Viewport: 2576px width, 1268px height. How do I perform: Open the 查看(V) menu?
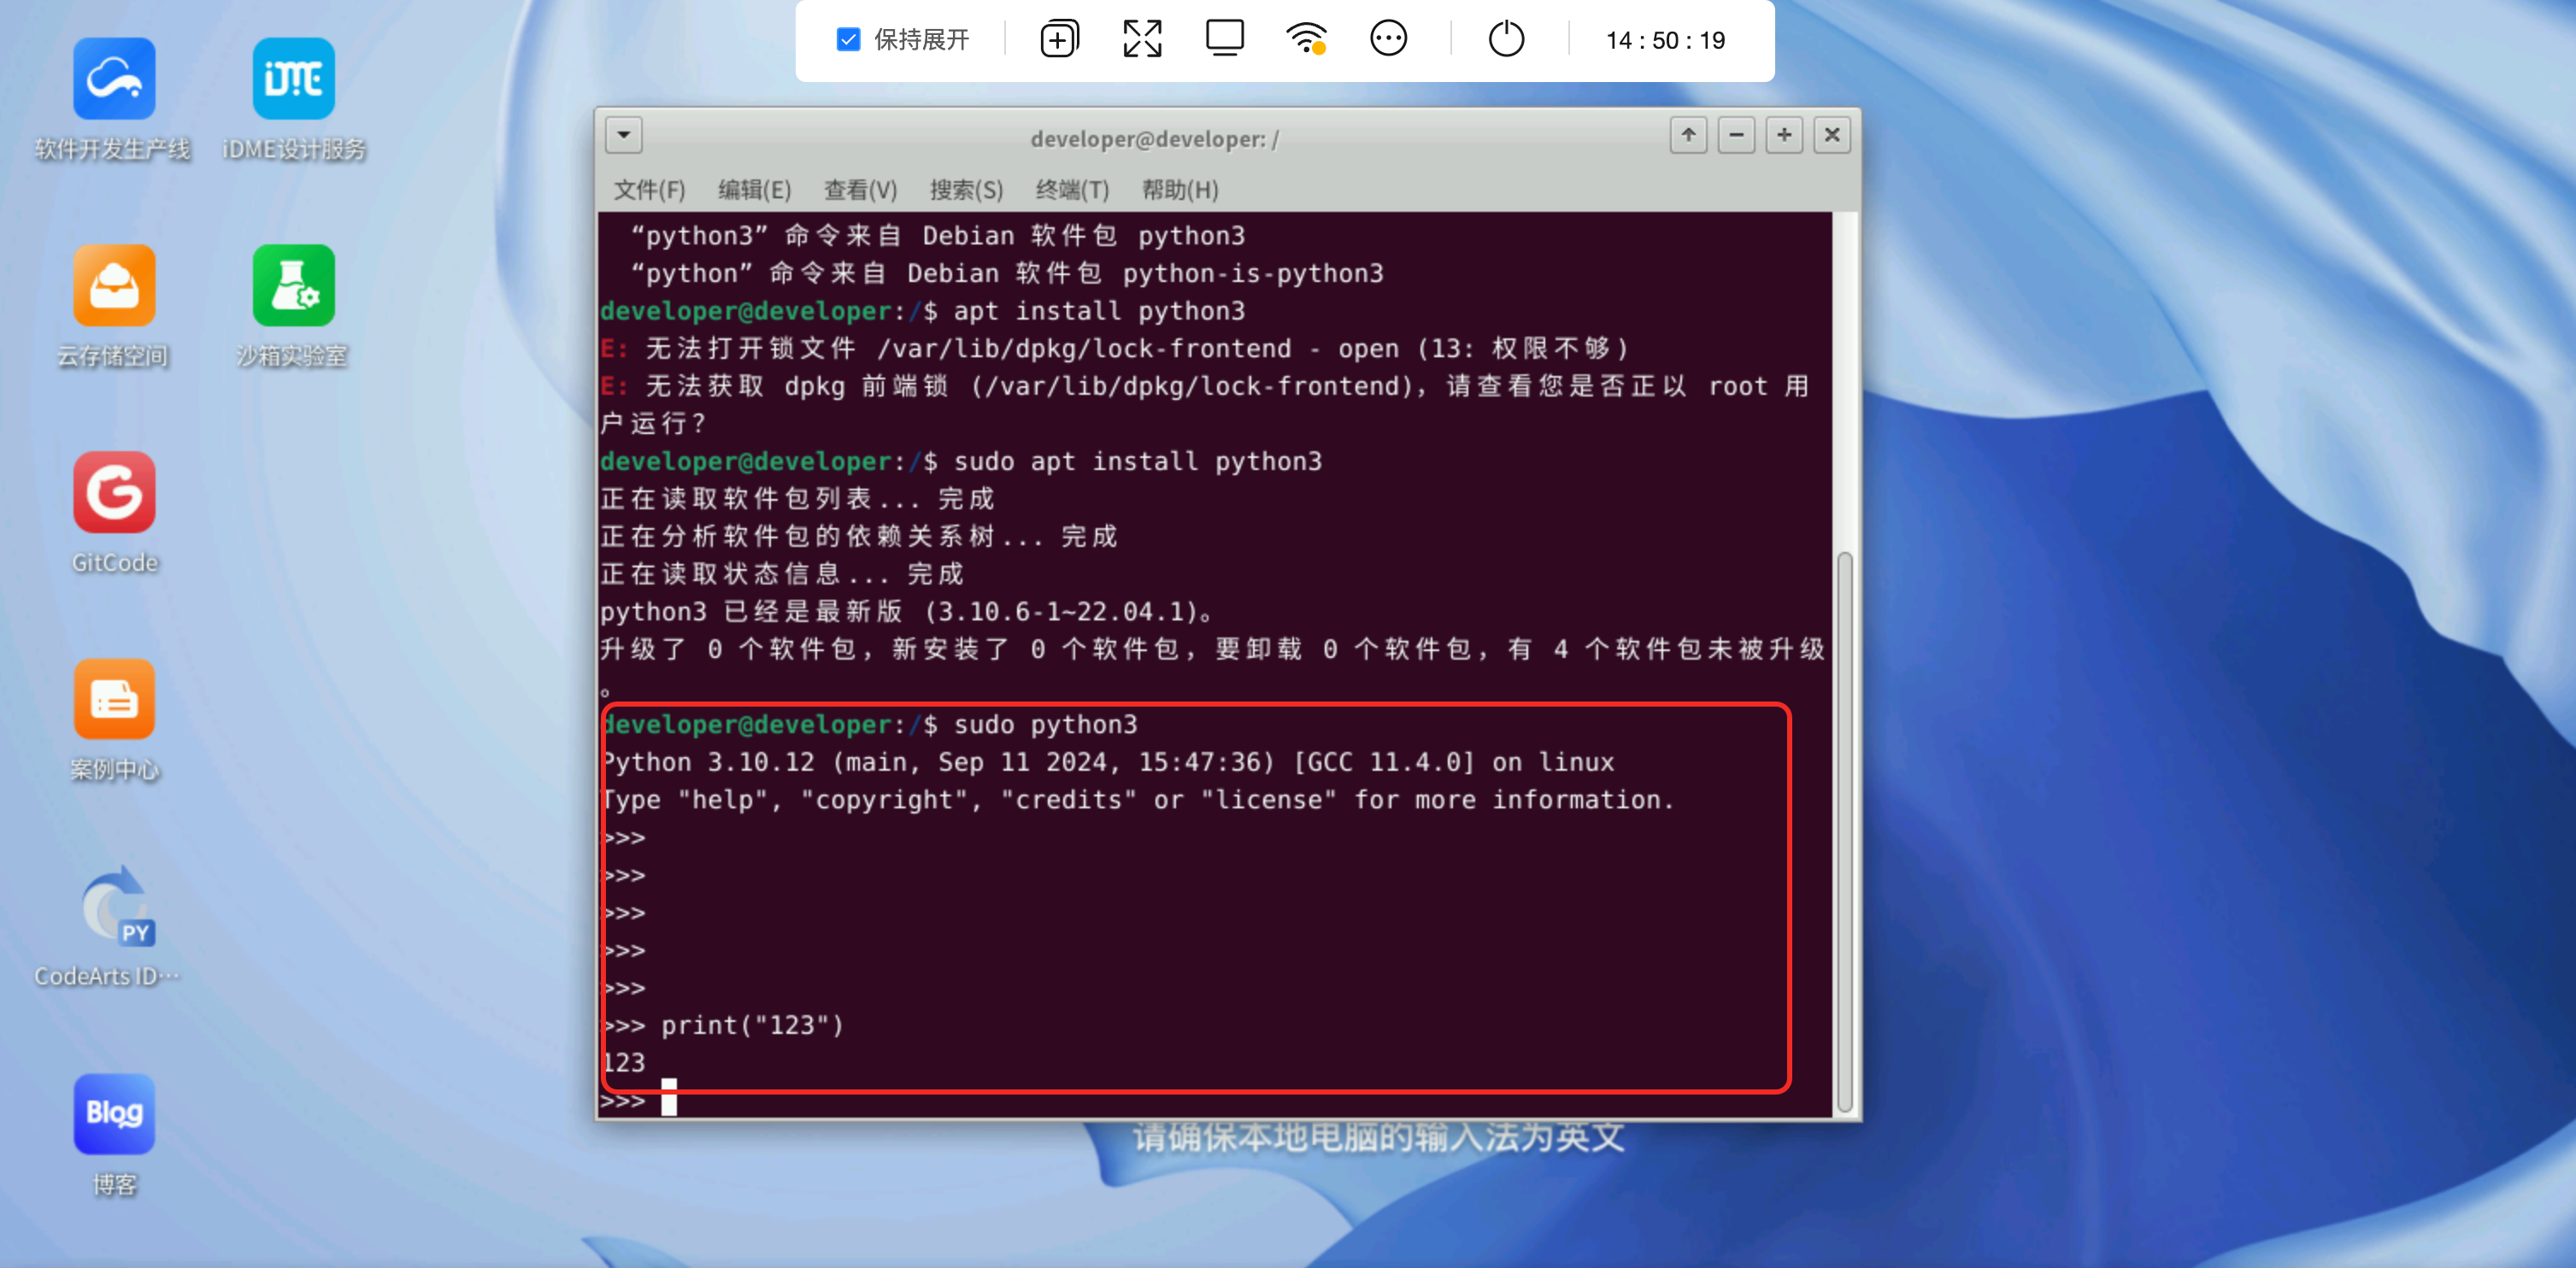tap(860, 190)
